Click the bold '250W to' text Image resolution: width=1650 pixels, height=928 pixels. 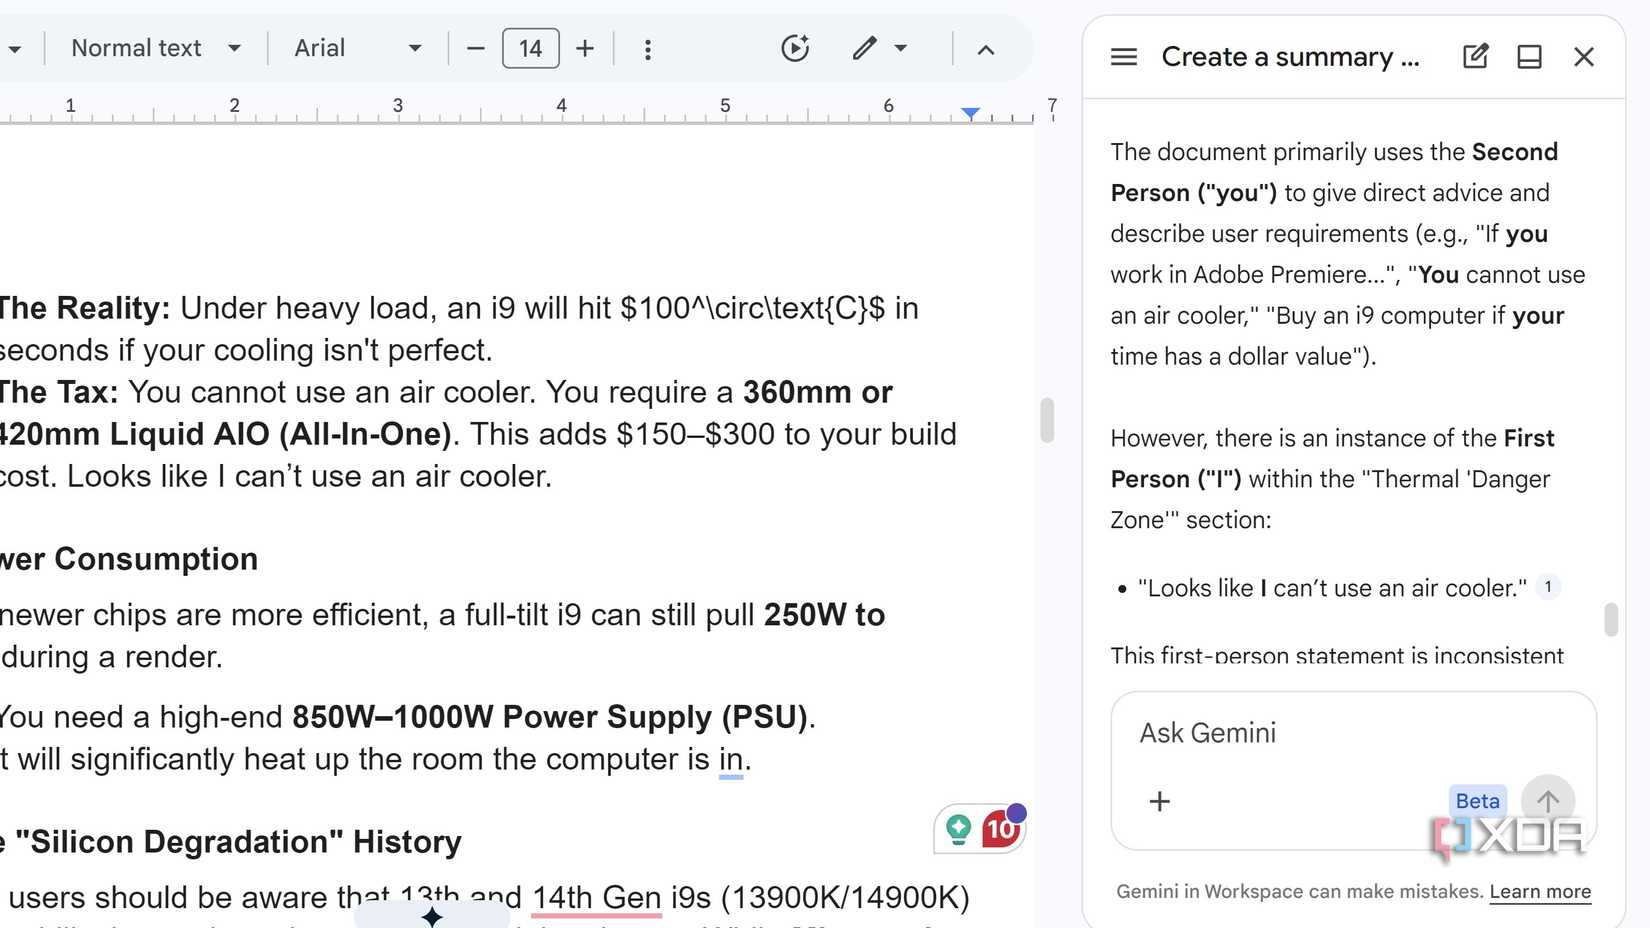pyautogui.click(x=824, y=615)
